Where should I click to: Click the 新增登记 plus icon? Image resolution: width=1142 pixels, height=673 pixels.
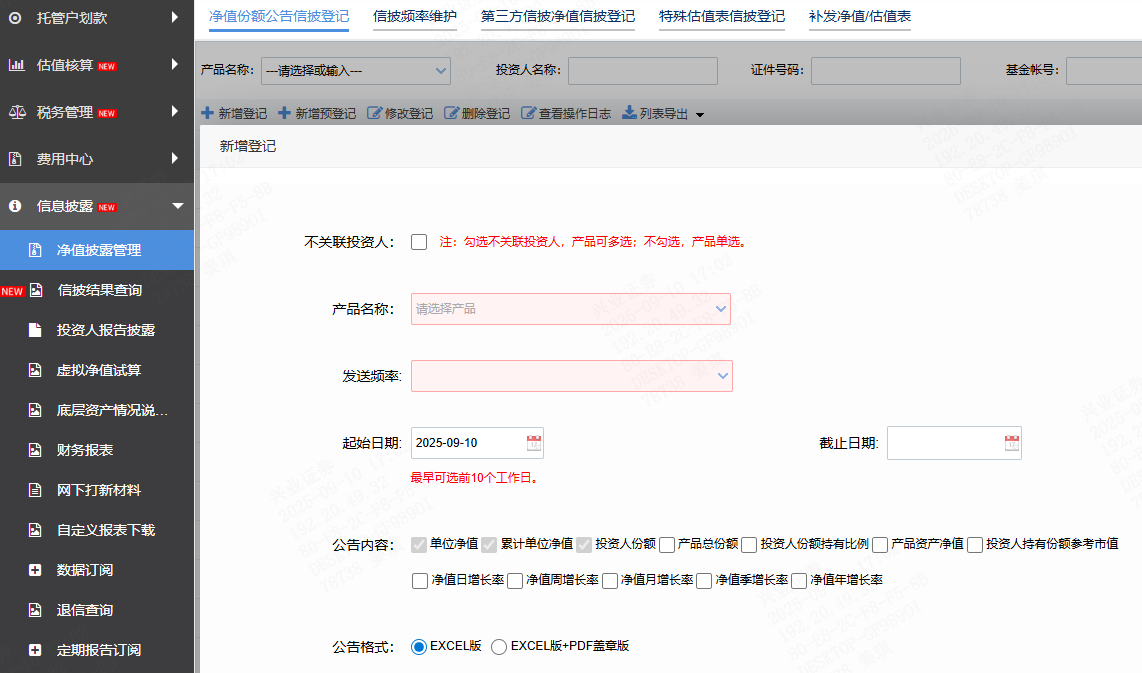(x=208, y=113)
